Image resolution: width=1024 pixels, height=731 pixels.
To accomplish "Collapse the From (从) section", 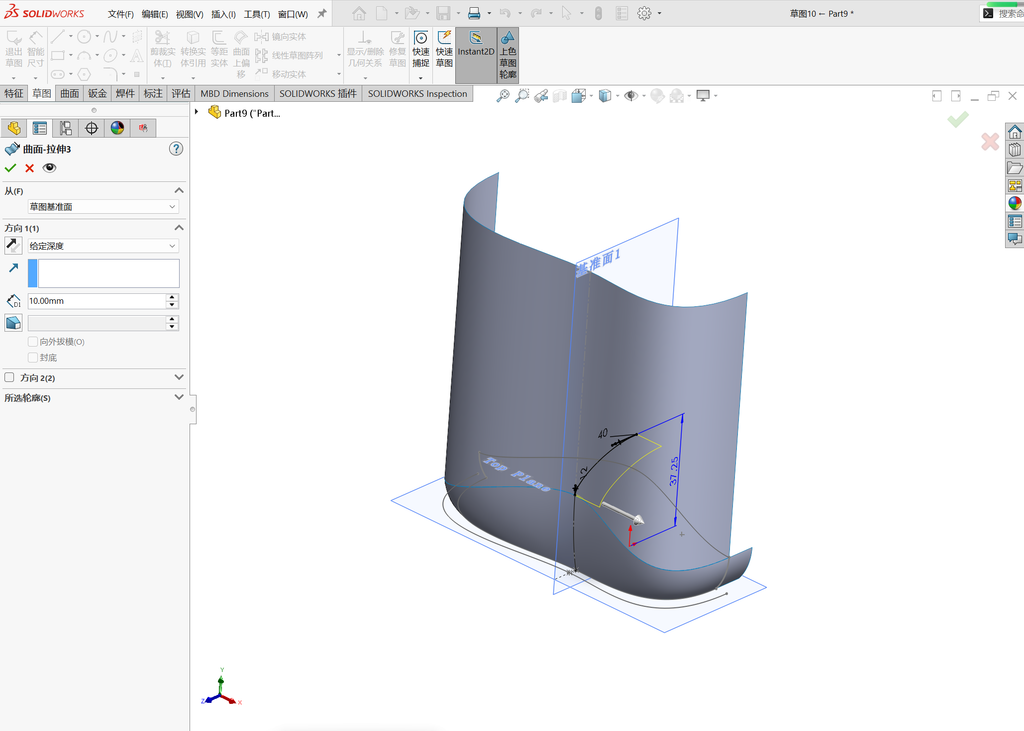I will [x=179, y=190].
